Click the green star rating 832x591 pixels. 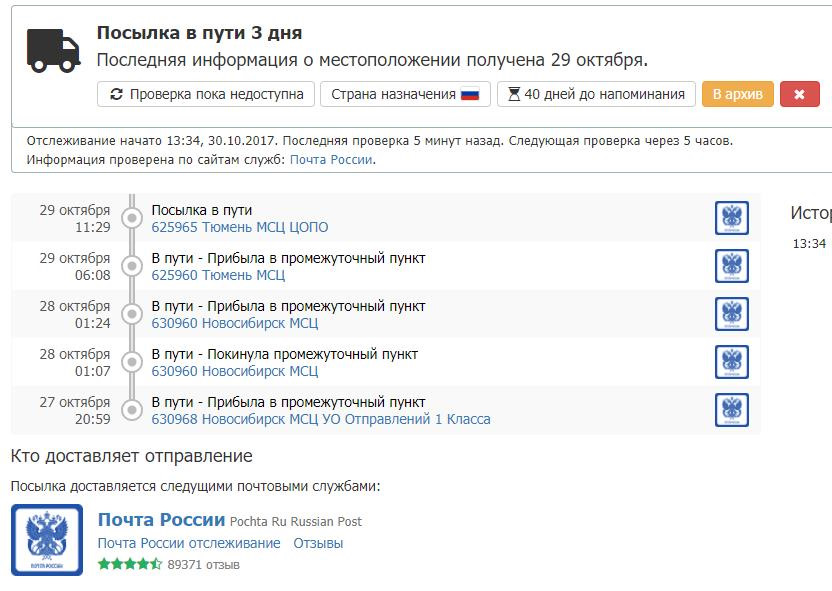pyautogui.click(x=130, y=564)
